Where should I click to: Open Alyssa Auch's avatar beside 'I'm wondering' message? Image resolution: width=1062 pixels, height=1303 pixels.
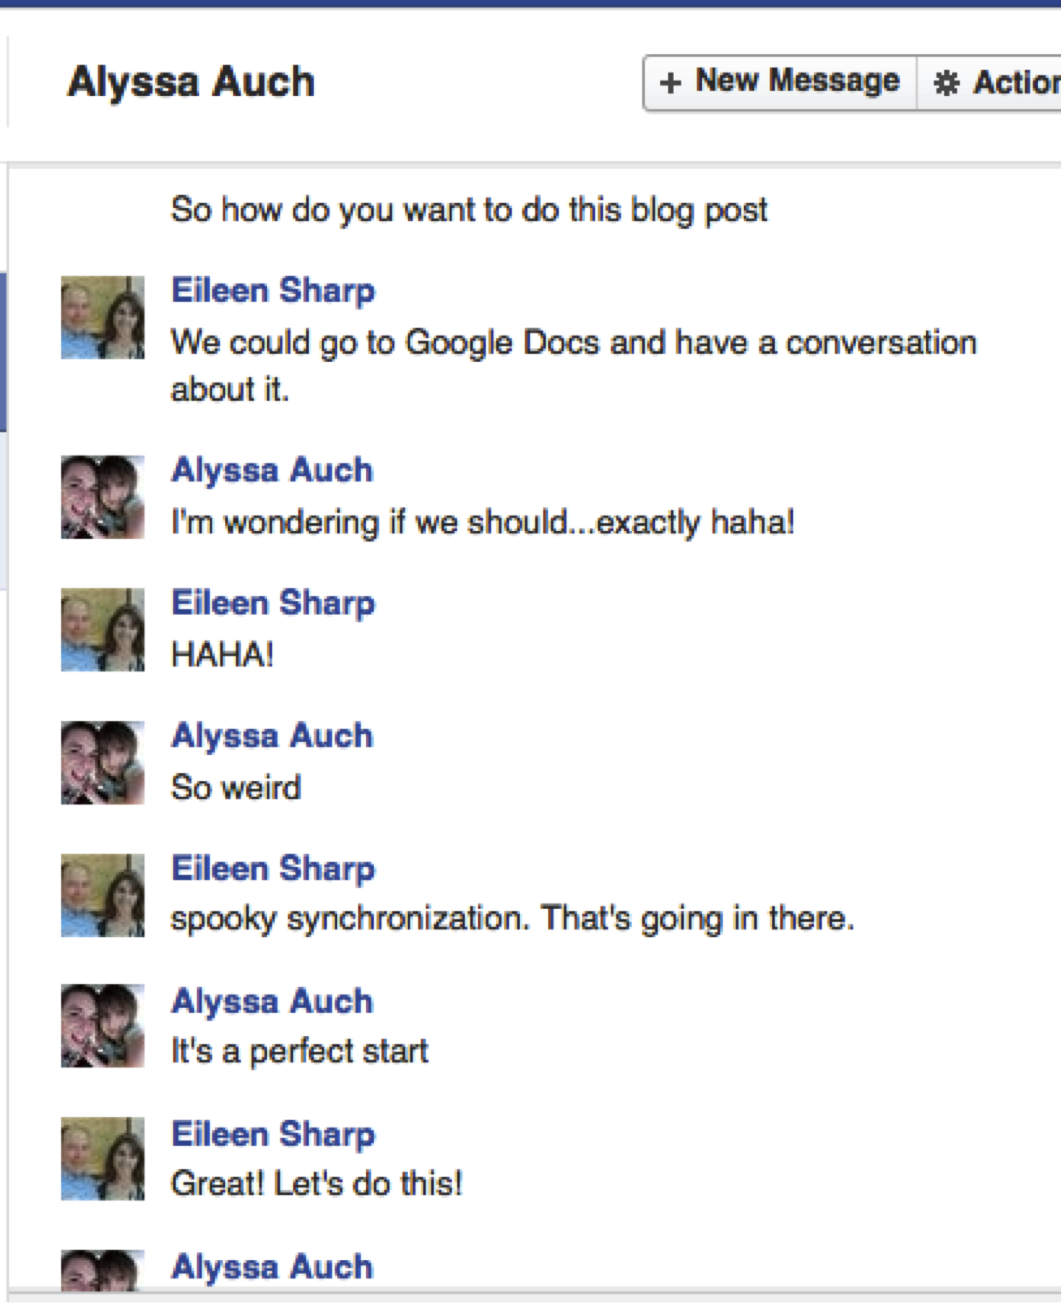(103, 497)
